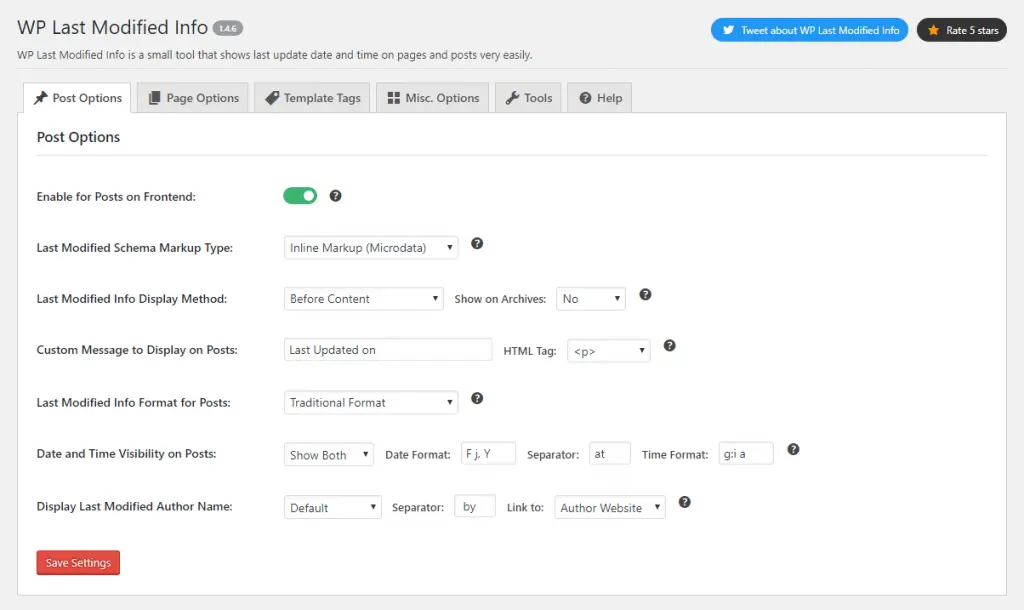Click the Save Settings button
Image resolution: width=1024 pixels, height=610 pixels.
tap(78, 563)
